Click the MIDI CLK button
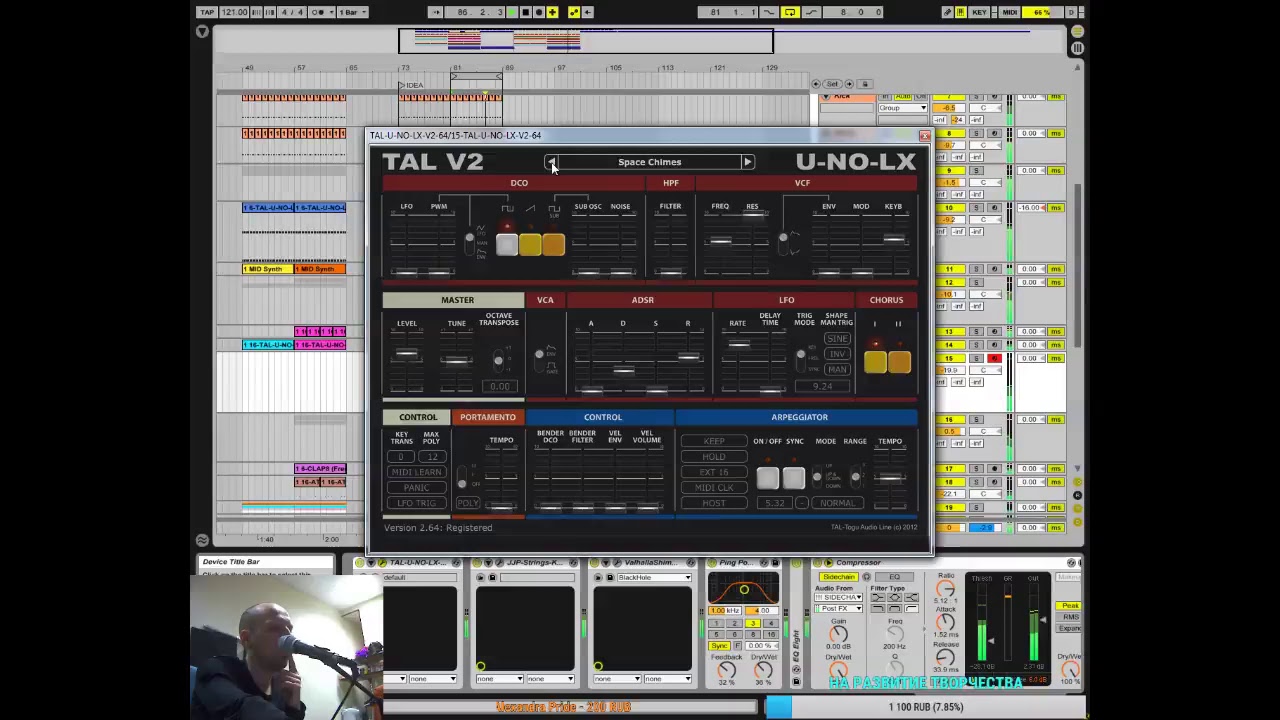Viewport: 1280px width, 720px height. [714, 488]
